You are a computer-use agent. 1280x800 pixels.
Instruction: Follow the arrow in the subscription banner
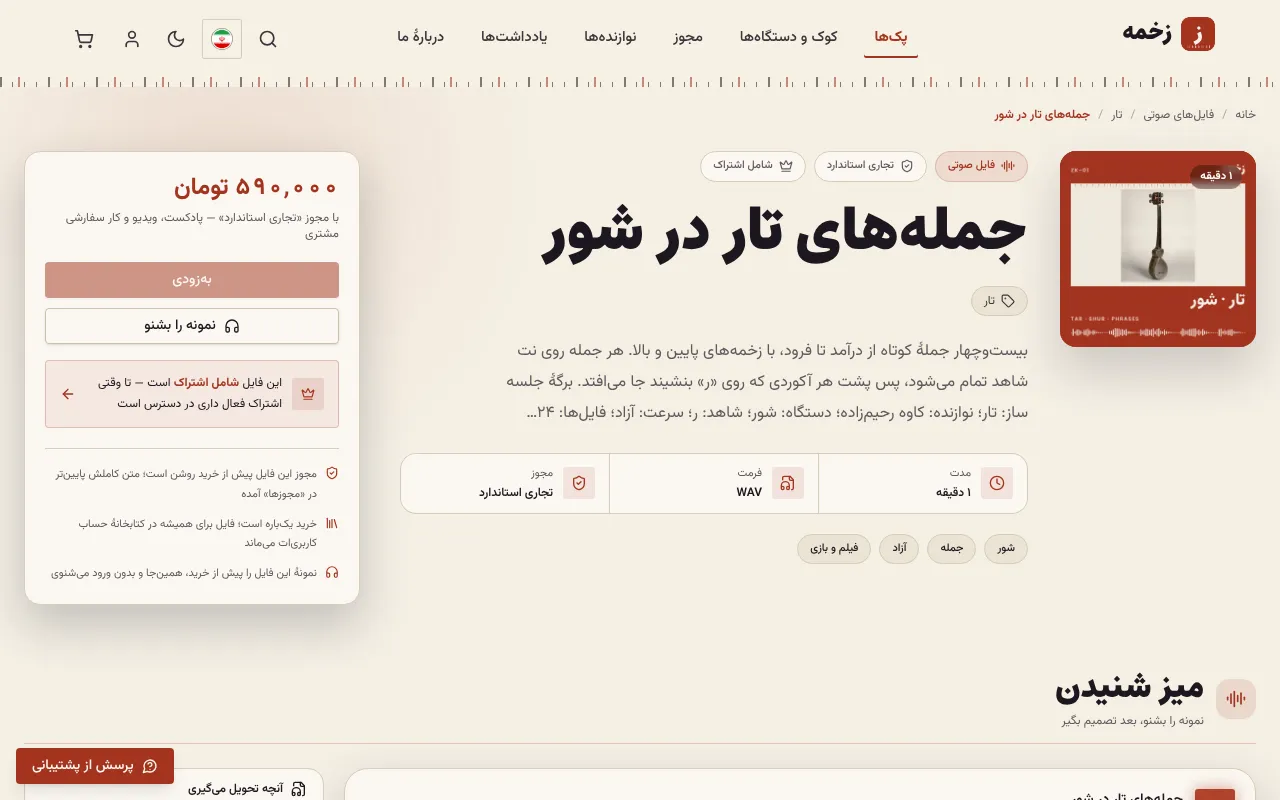[68, 394]
